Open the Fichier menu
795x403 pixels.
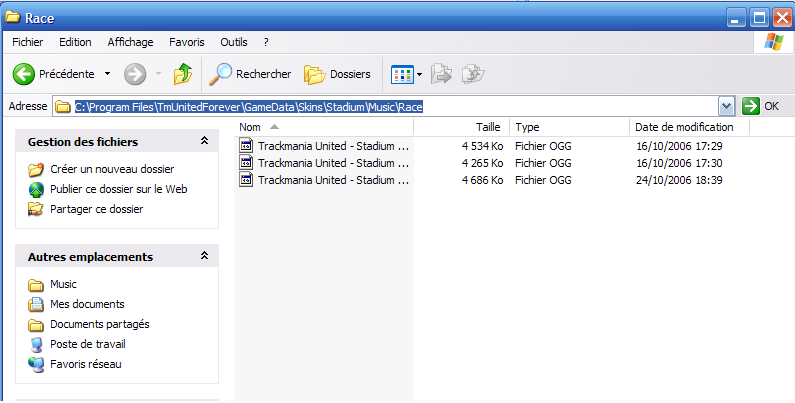pyautogui.click(x=28, y=42)
